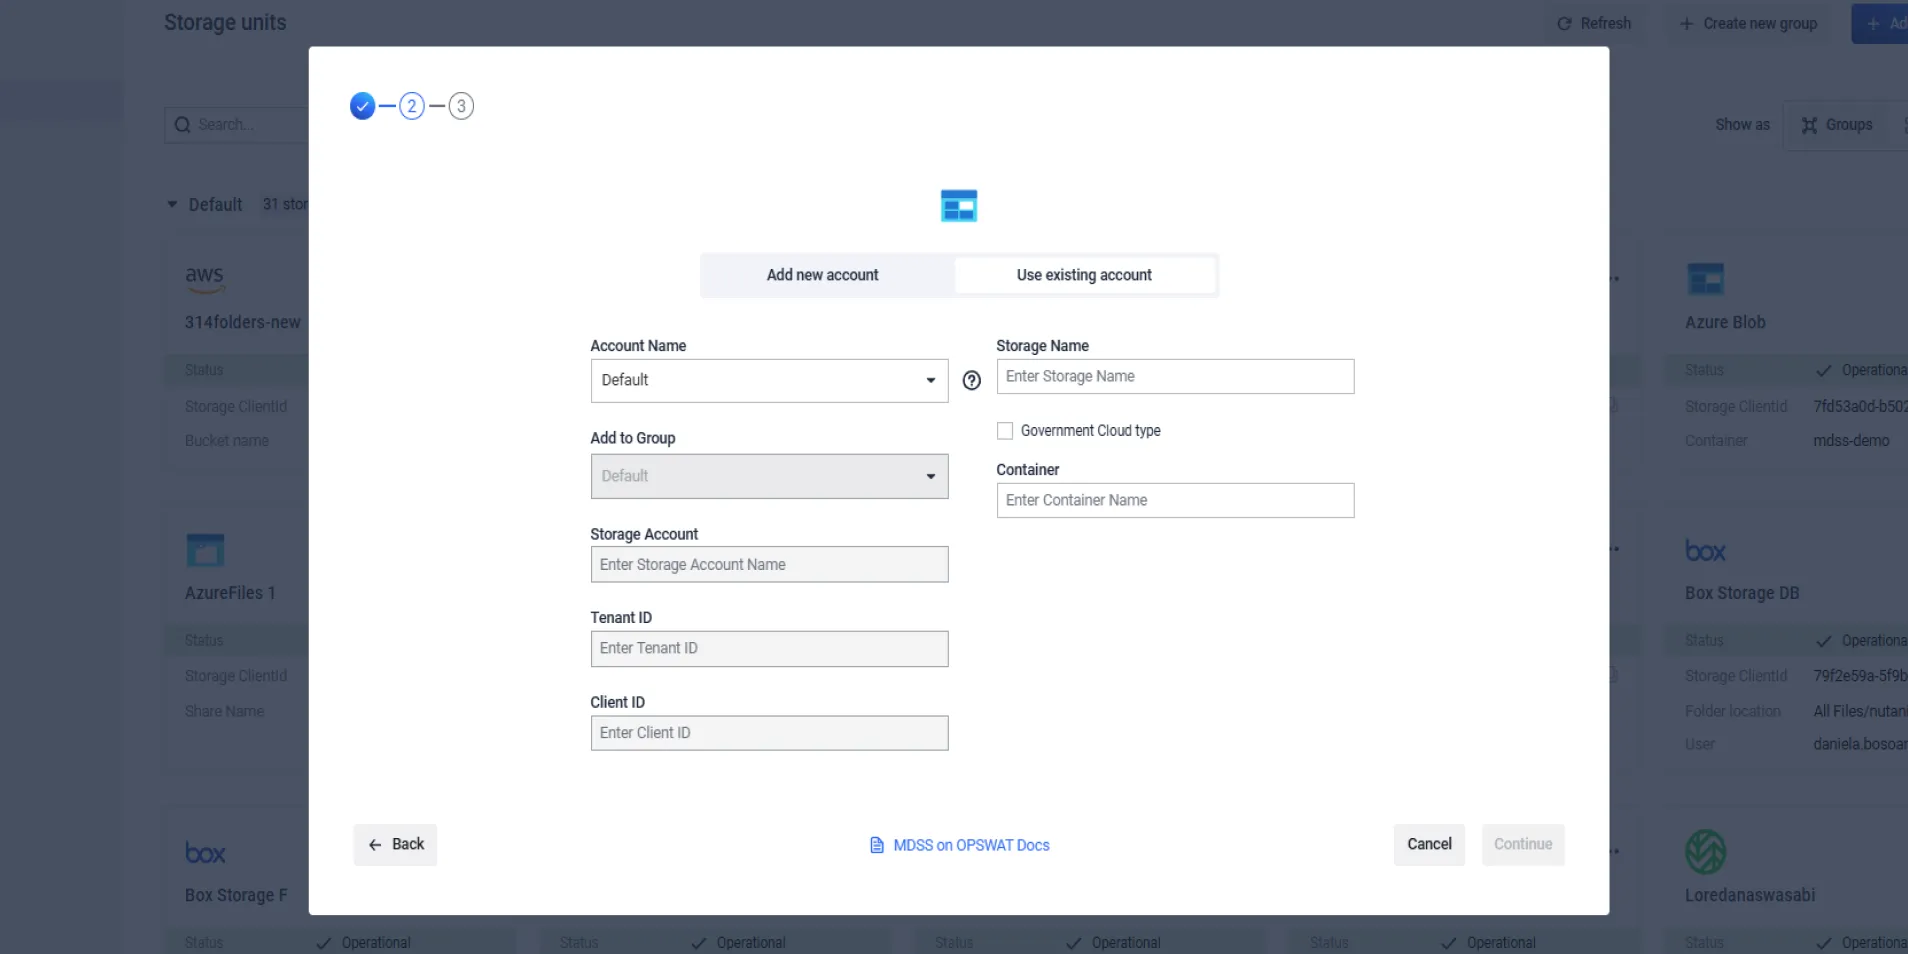Click the step 3 circle indicator
1908x954 pixels.
click(x=461, y=106)
